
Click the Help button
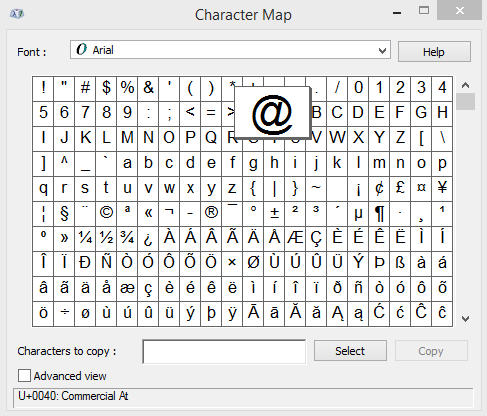434,52
